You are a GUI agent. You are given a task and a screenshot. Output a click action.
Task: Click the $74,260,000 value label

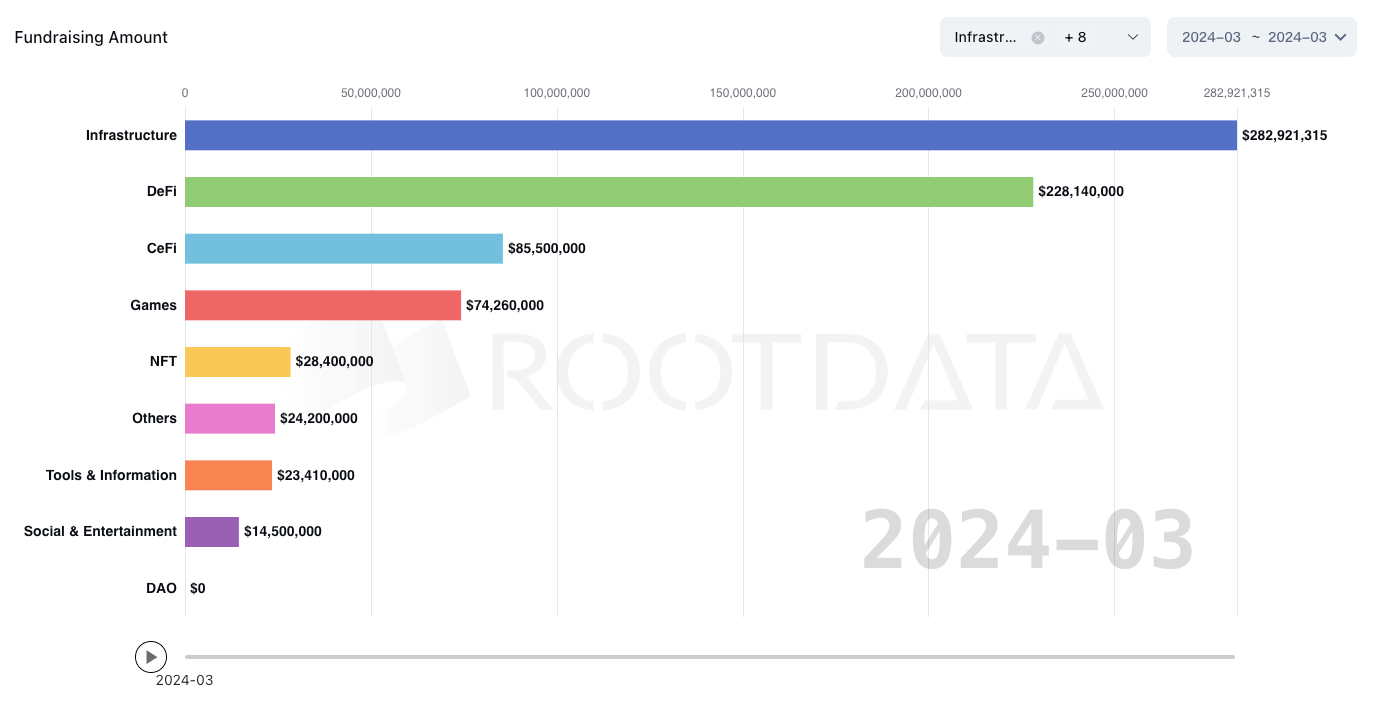point(505,305)
